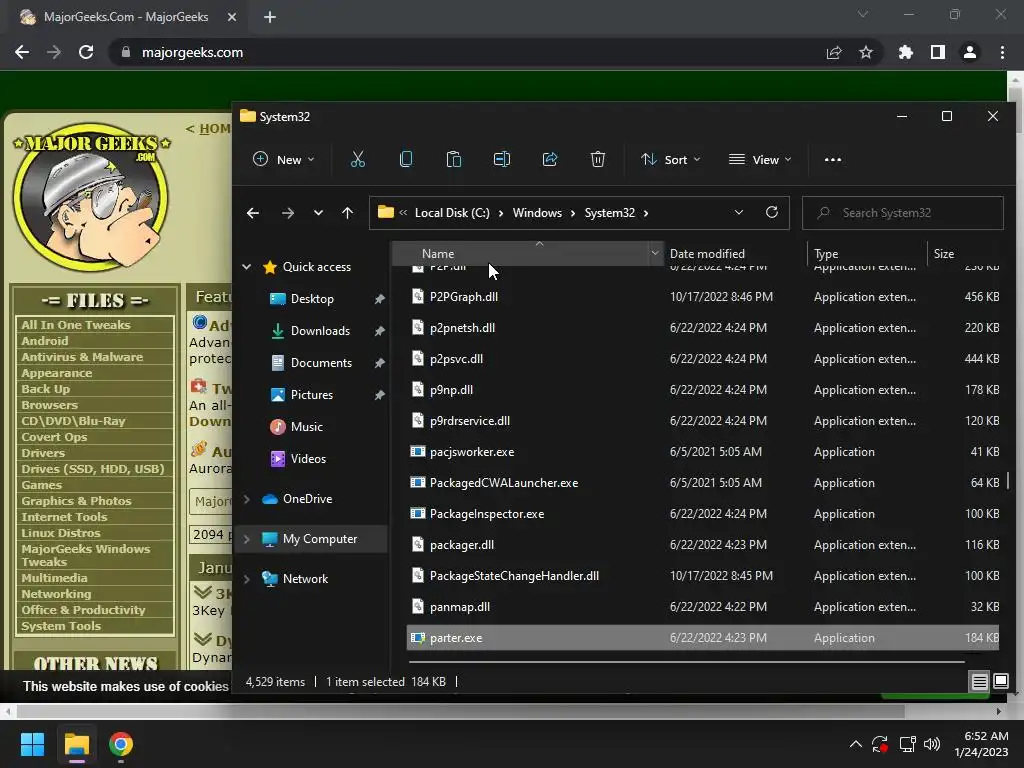Open Chrome side panel icon
Viewport: 1024px width, 768px height.
938,52
